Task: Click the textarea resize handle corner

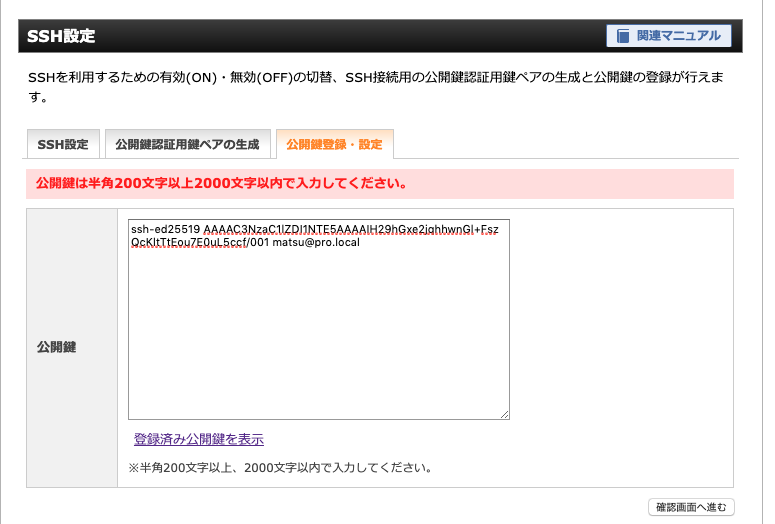Action: point(504,414)
